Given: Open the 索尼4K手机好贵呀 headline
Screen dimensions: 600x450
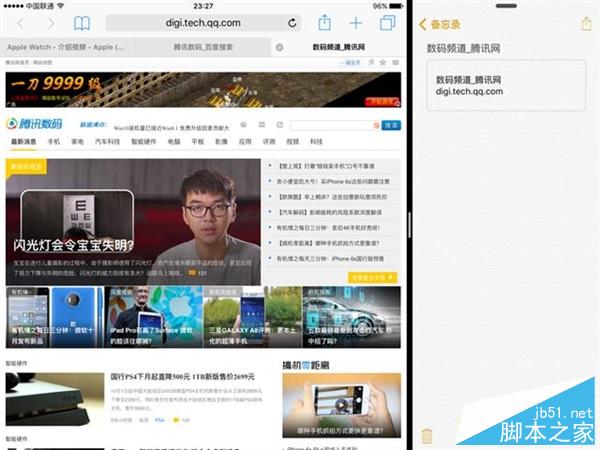Looking at the screenshot, I should [x=328, y=228].
